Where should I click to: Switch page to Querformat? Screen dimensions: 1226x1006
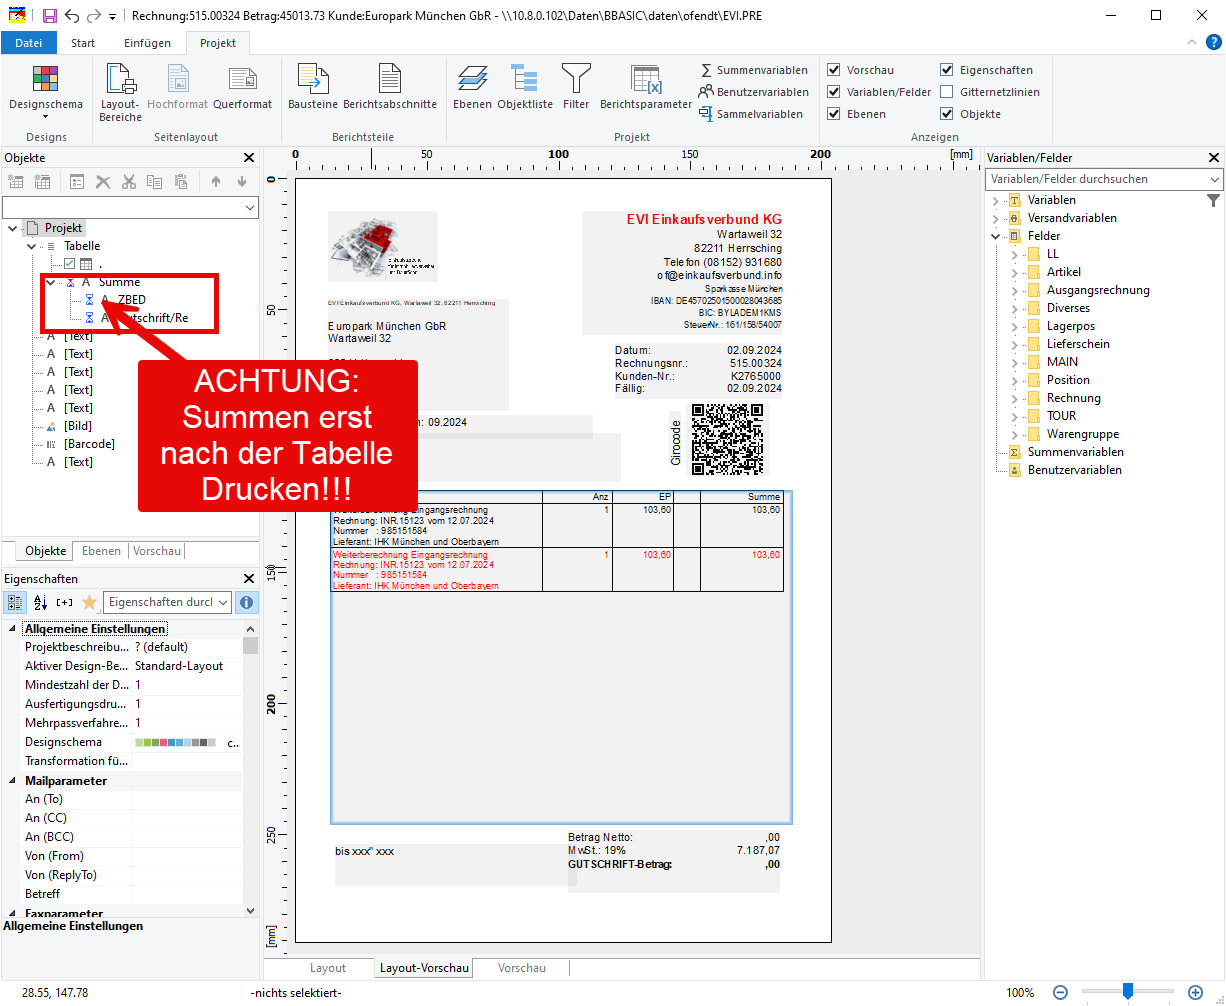click(242, 89)
